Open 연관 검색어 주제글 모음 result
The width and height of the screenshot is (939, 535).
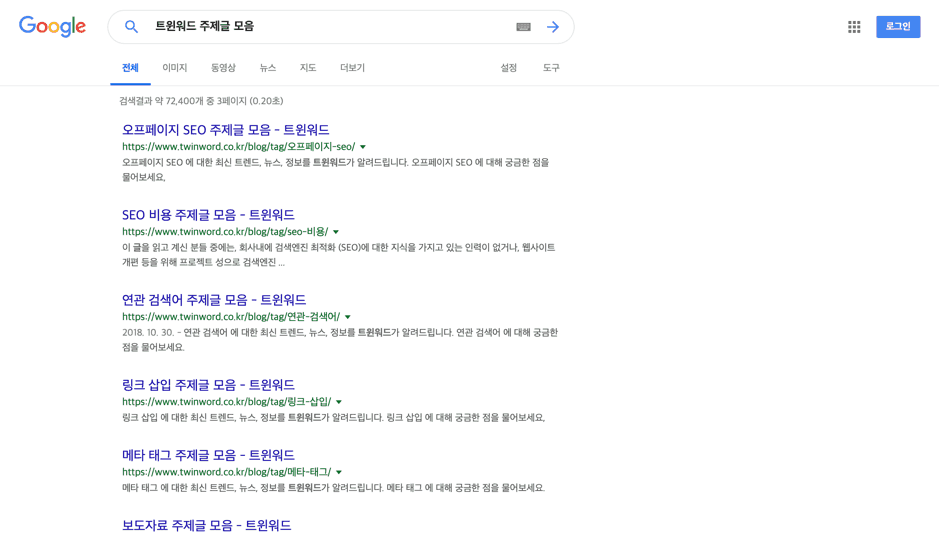(214, 300)
